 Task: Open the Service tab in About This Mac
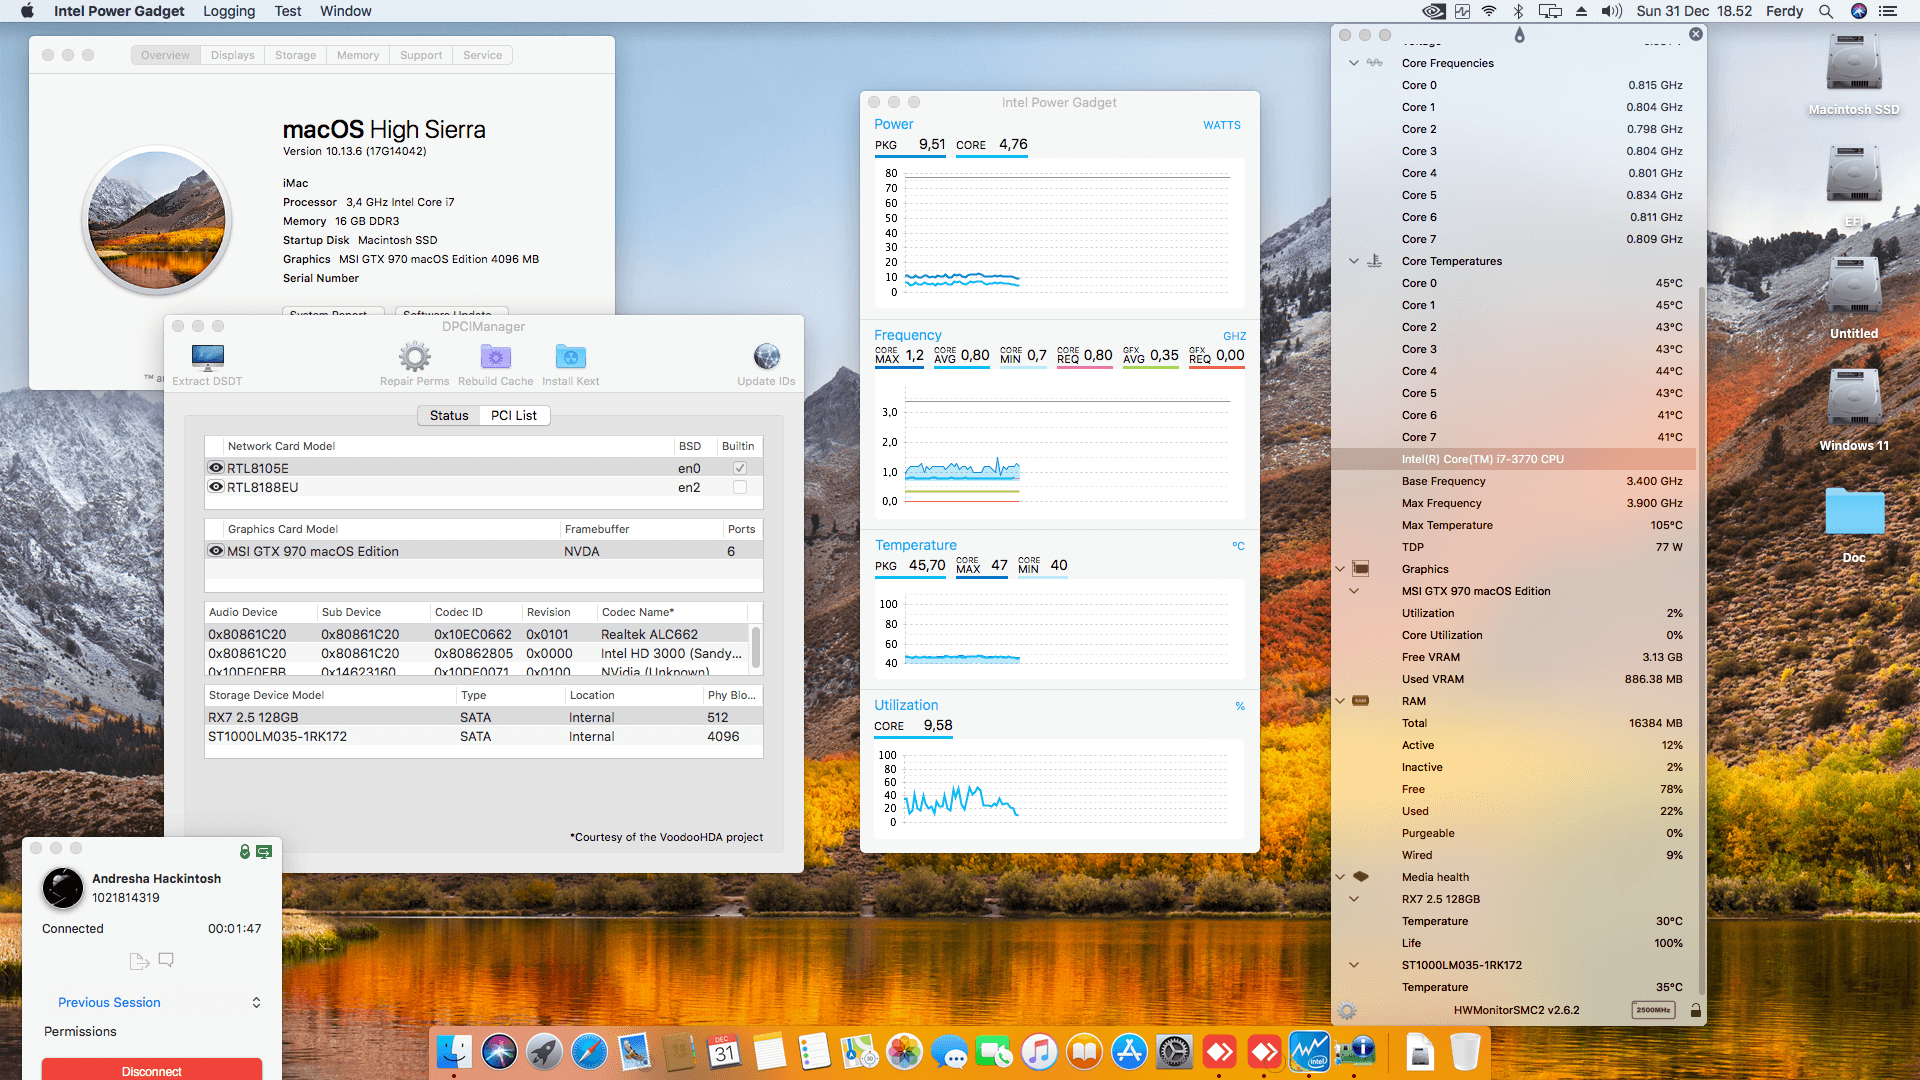[x=483, y=55]
